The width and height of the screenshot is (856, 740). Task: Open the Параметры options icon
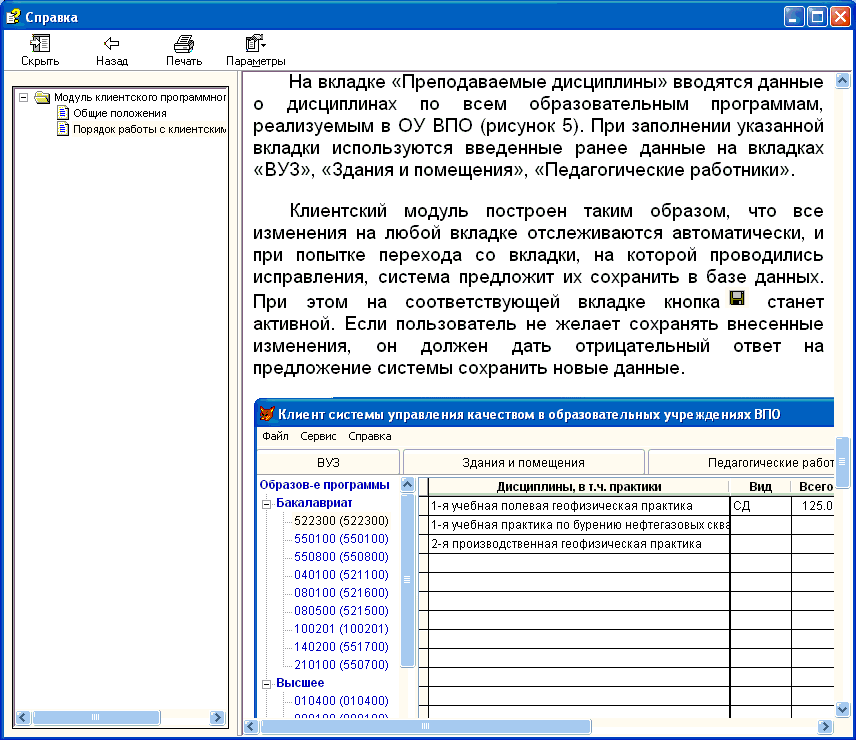(255, 43)
